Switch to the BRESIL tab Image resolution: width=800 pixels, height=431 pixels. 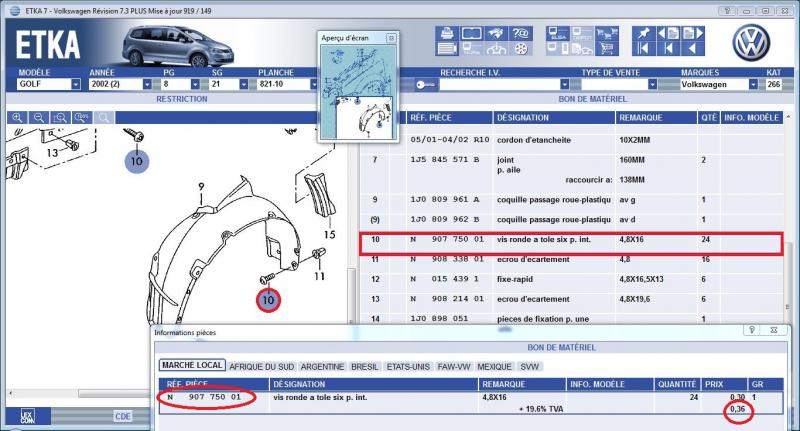click(x=365, y=367)
